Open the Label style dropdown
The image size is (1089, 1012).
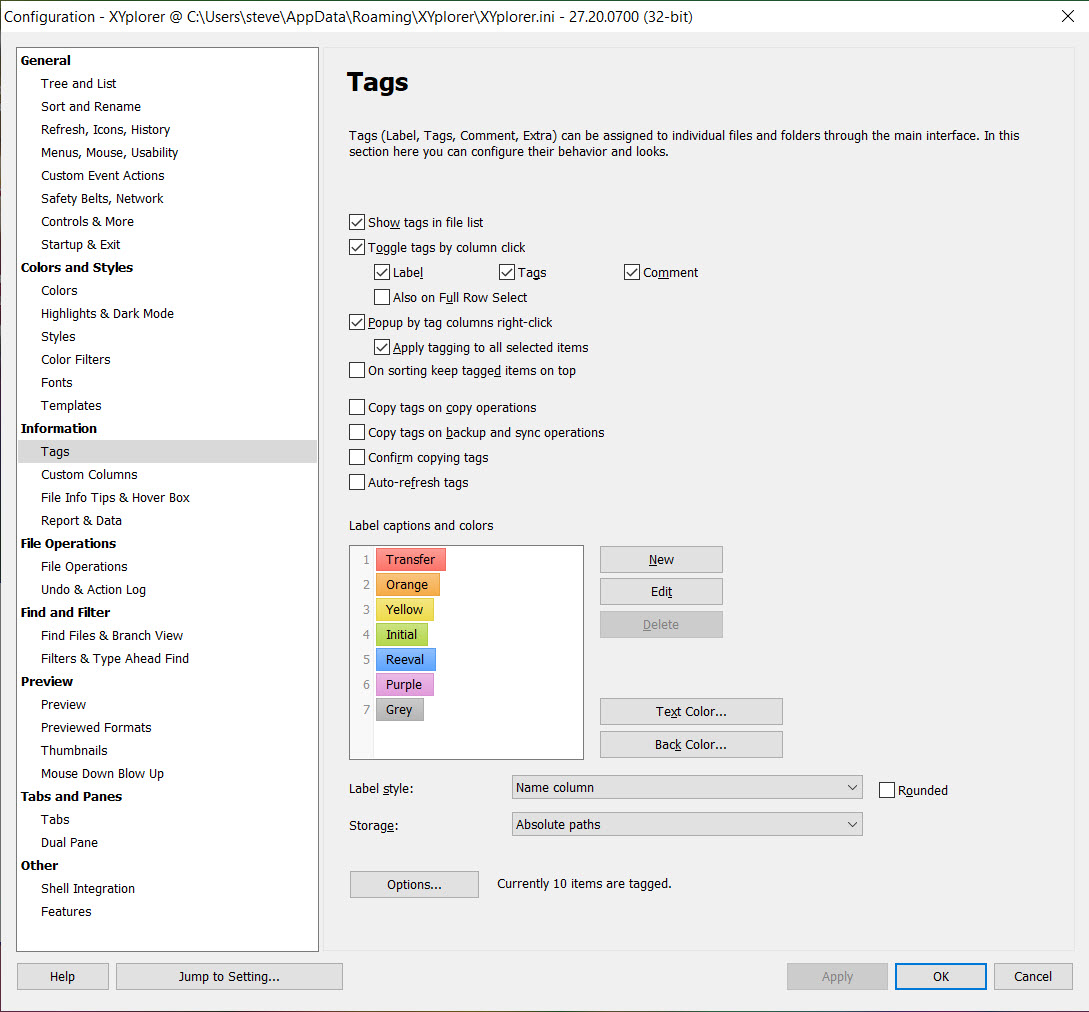click(686, 788)
